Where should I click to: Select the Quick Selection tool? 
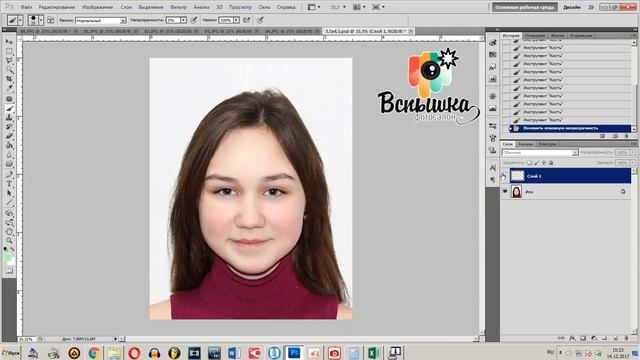[x=9, y=70]
